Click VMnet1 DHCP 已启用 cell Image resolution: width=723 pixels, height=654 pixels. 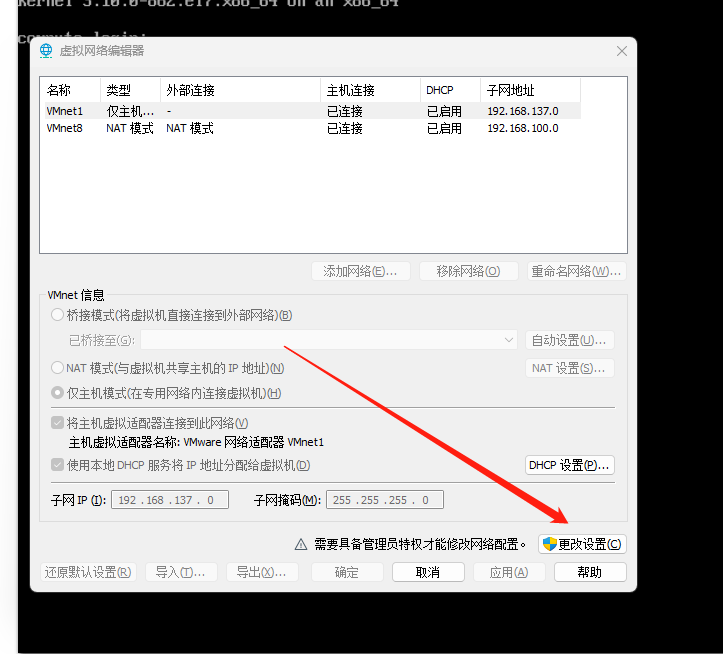click(x=444, y=111)
